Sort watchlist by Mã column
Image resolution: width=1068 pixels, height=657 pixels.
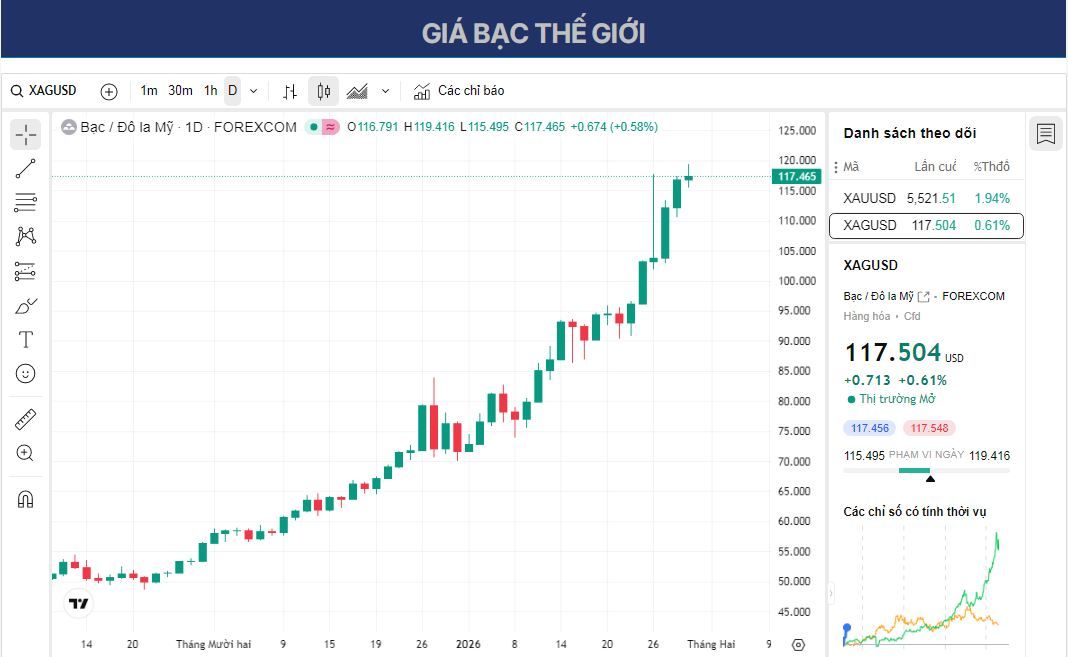point(851,167)
